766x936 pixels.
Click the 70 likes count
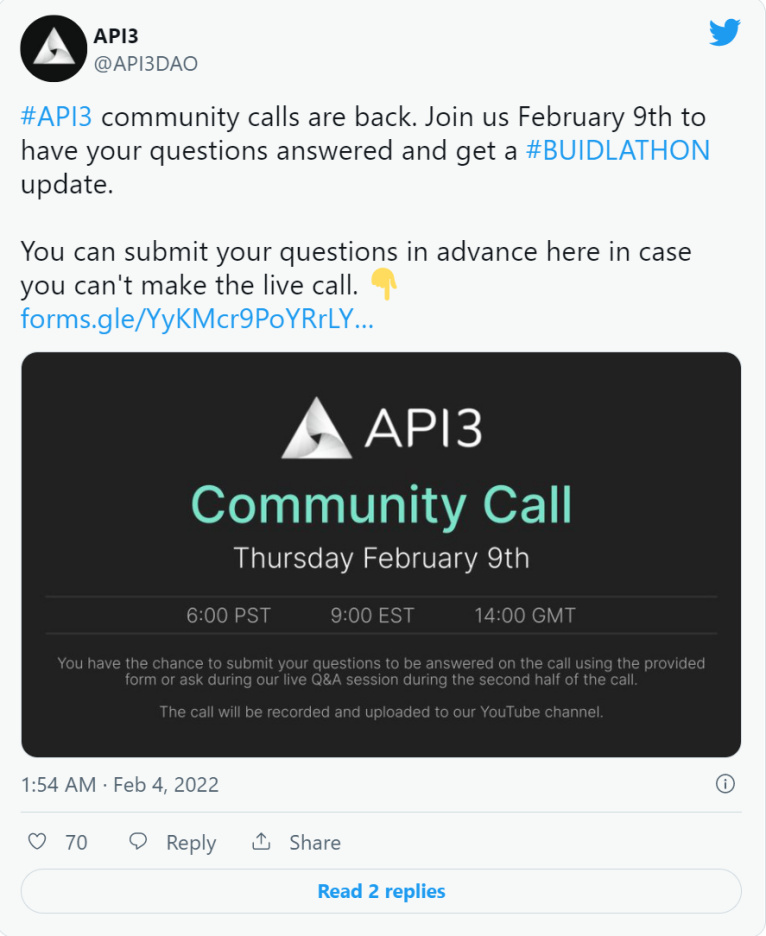[x=76, y=842]
